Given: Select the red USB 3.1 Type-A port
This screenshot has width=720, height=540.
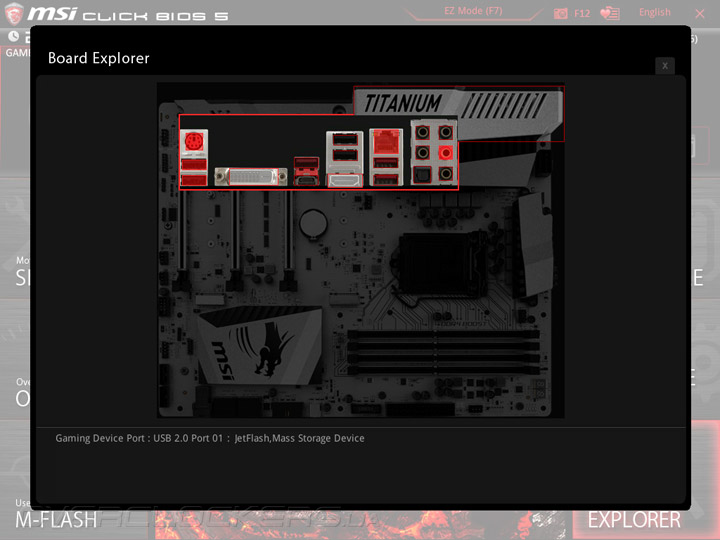Looking at the screenshot, I should click(x=306, y=163).
